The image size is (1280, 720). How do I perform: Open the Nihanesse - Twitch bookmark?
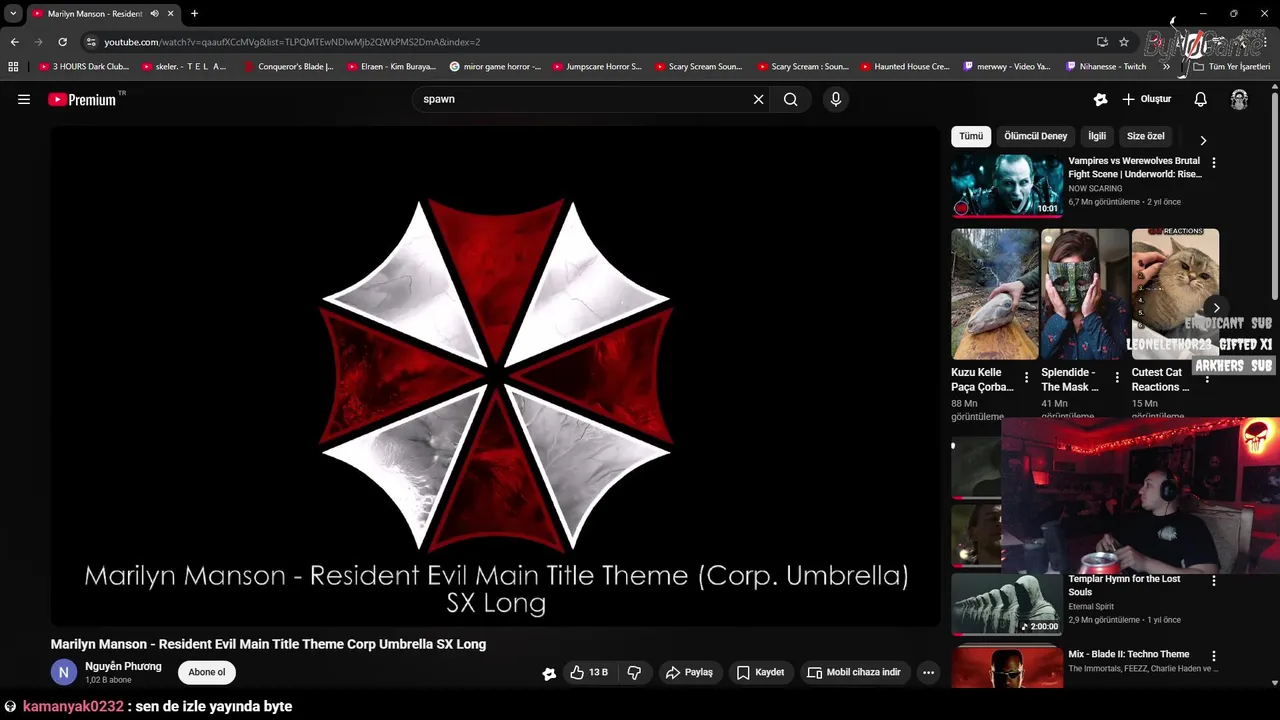coord(1106,66)
